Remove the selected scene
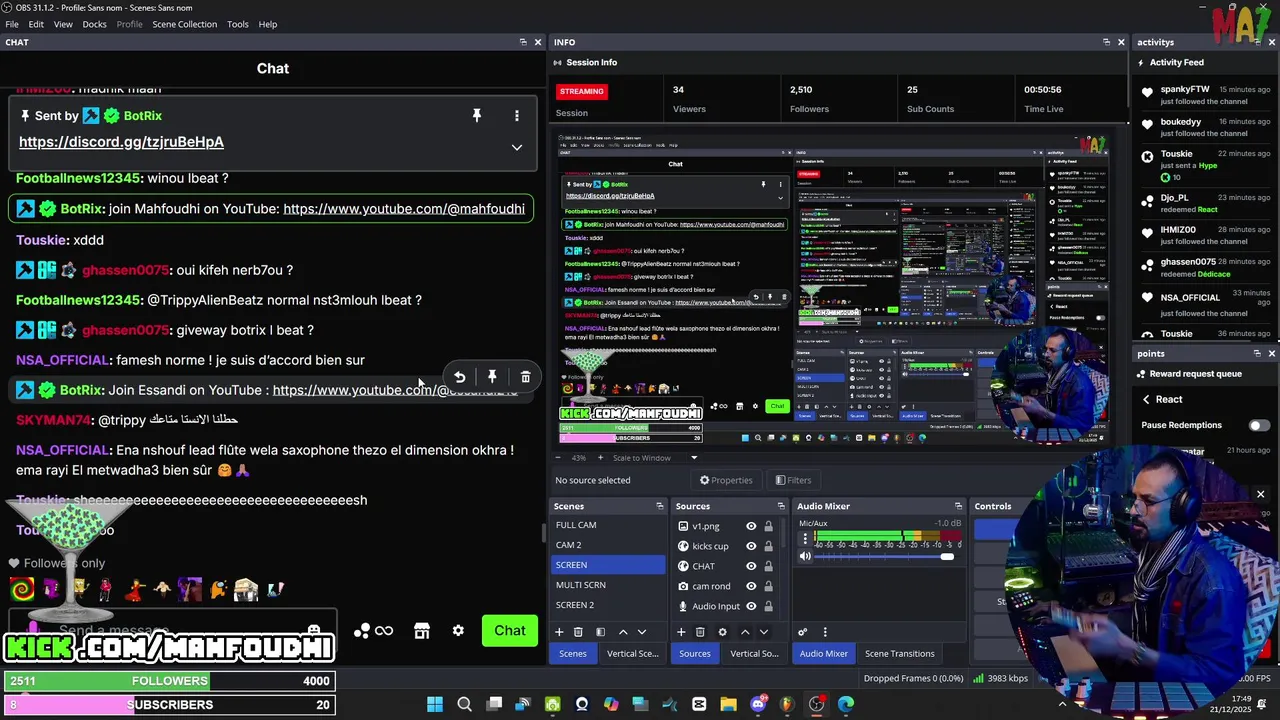Image resolution: width=1280 pixels, height=720 pixels. coord(578,632)
